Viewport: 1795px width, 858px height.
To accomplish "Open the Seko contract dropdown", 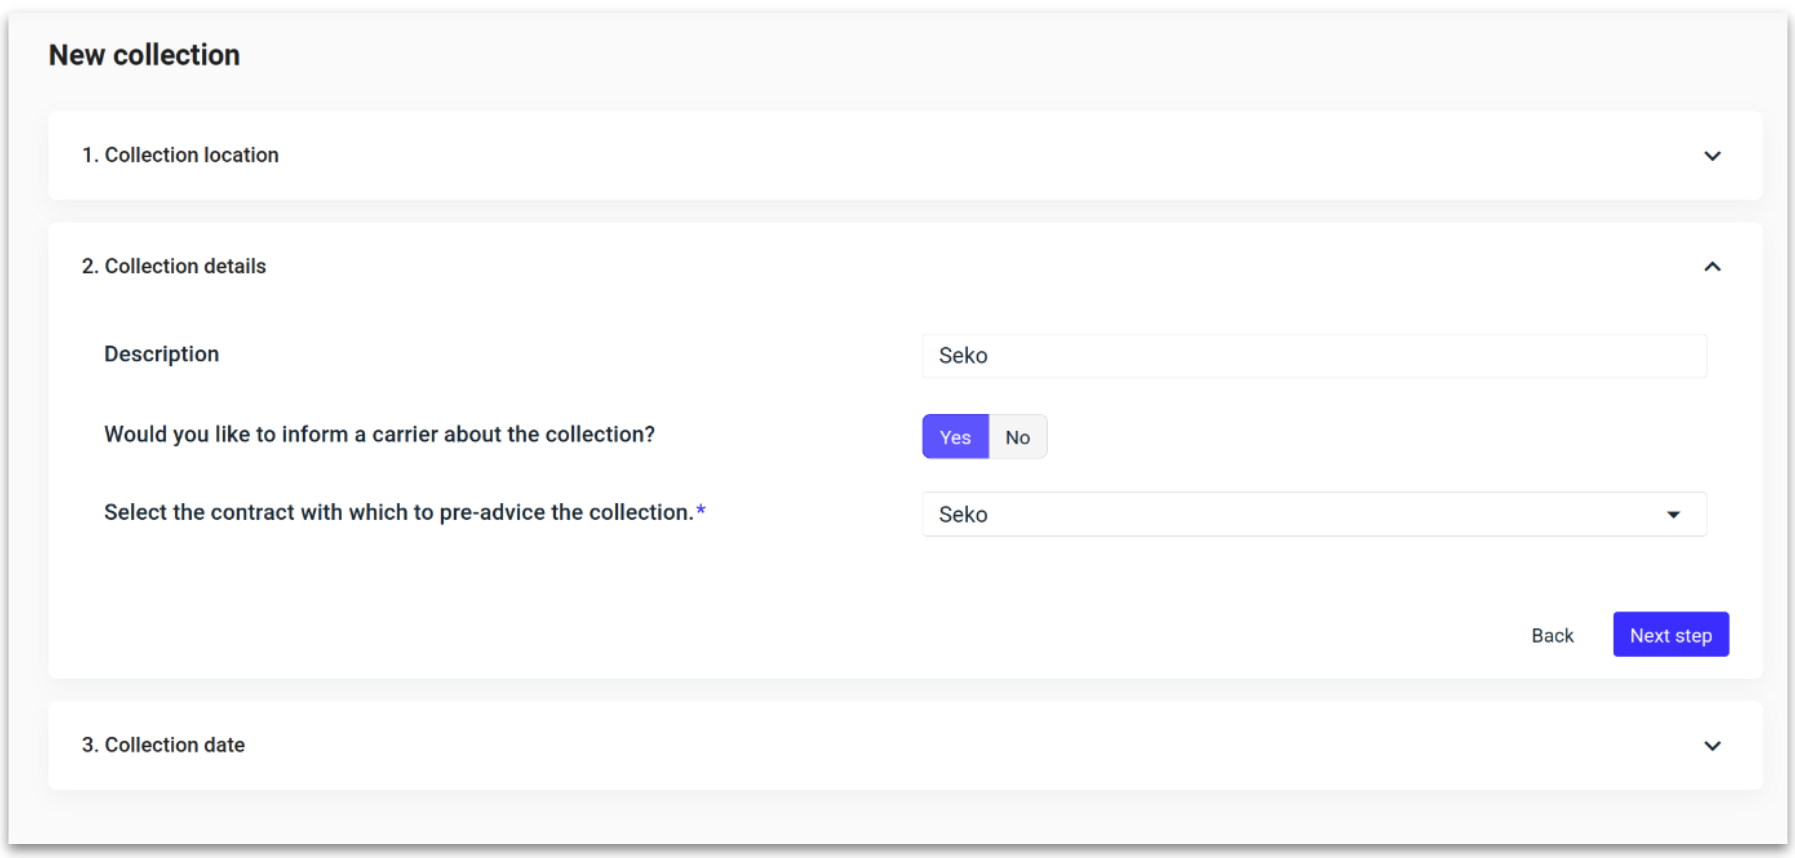I will (x=1313, y=515).
